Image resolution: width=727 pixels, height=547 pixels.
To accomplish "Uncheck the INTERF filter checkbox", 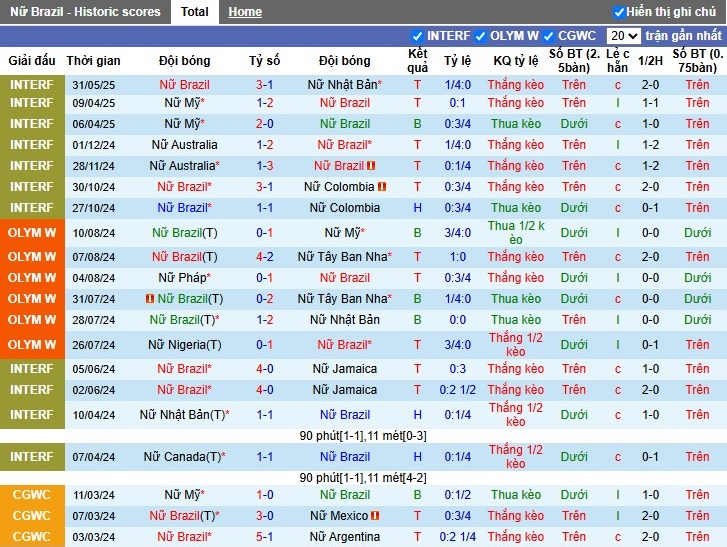I will (417, 36).
